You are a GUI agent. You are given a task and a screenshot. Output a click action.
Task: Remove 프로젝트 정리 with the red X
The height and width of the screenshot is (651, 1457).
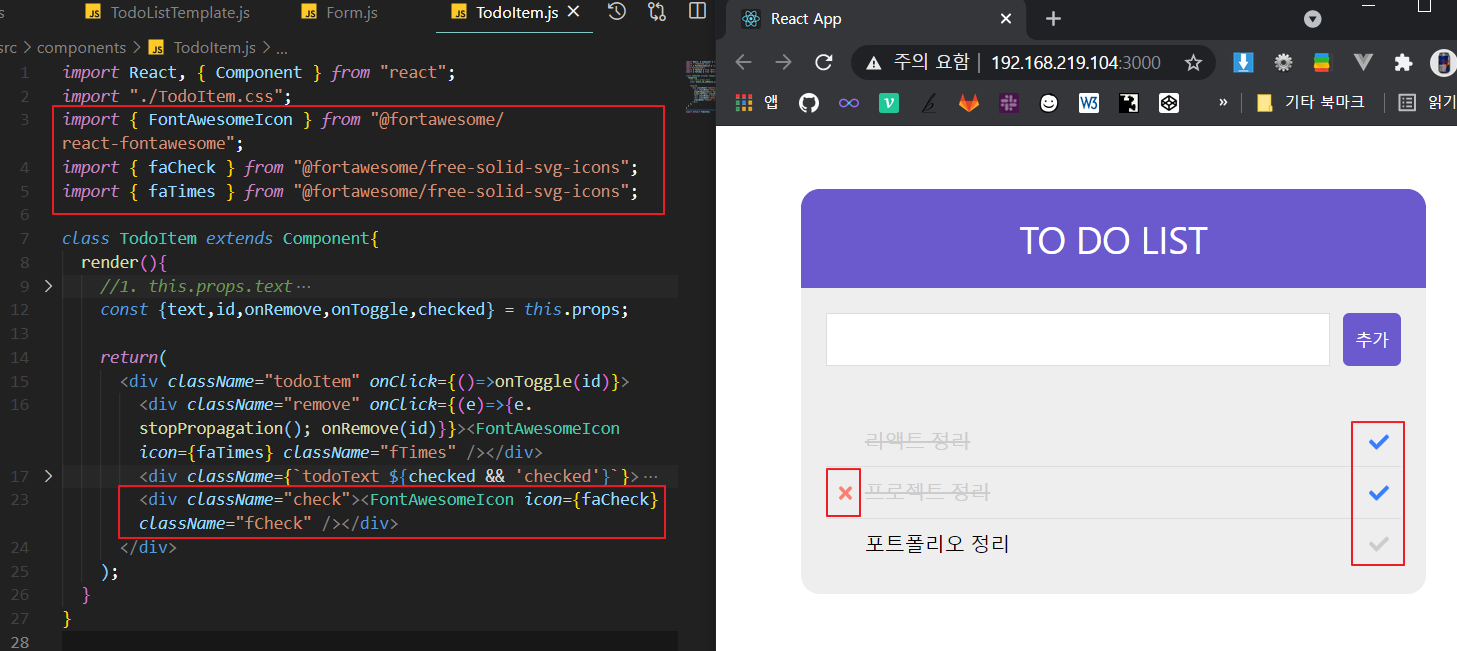point(845,493)
